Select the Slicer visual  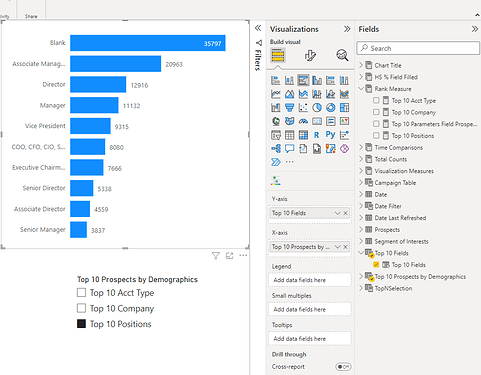[x=276, y=135]
